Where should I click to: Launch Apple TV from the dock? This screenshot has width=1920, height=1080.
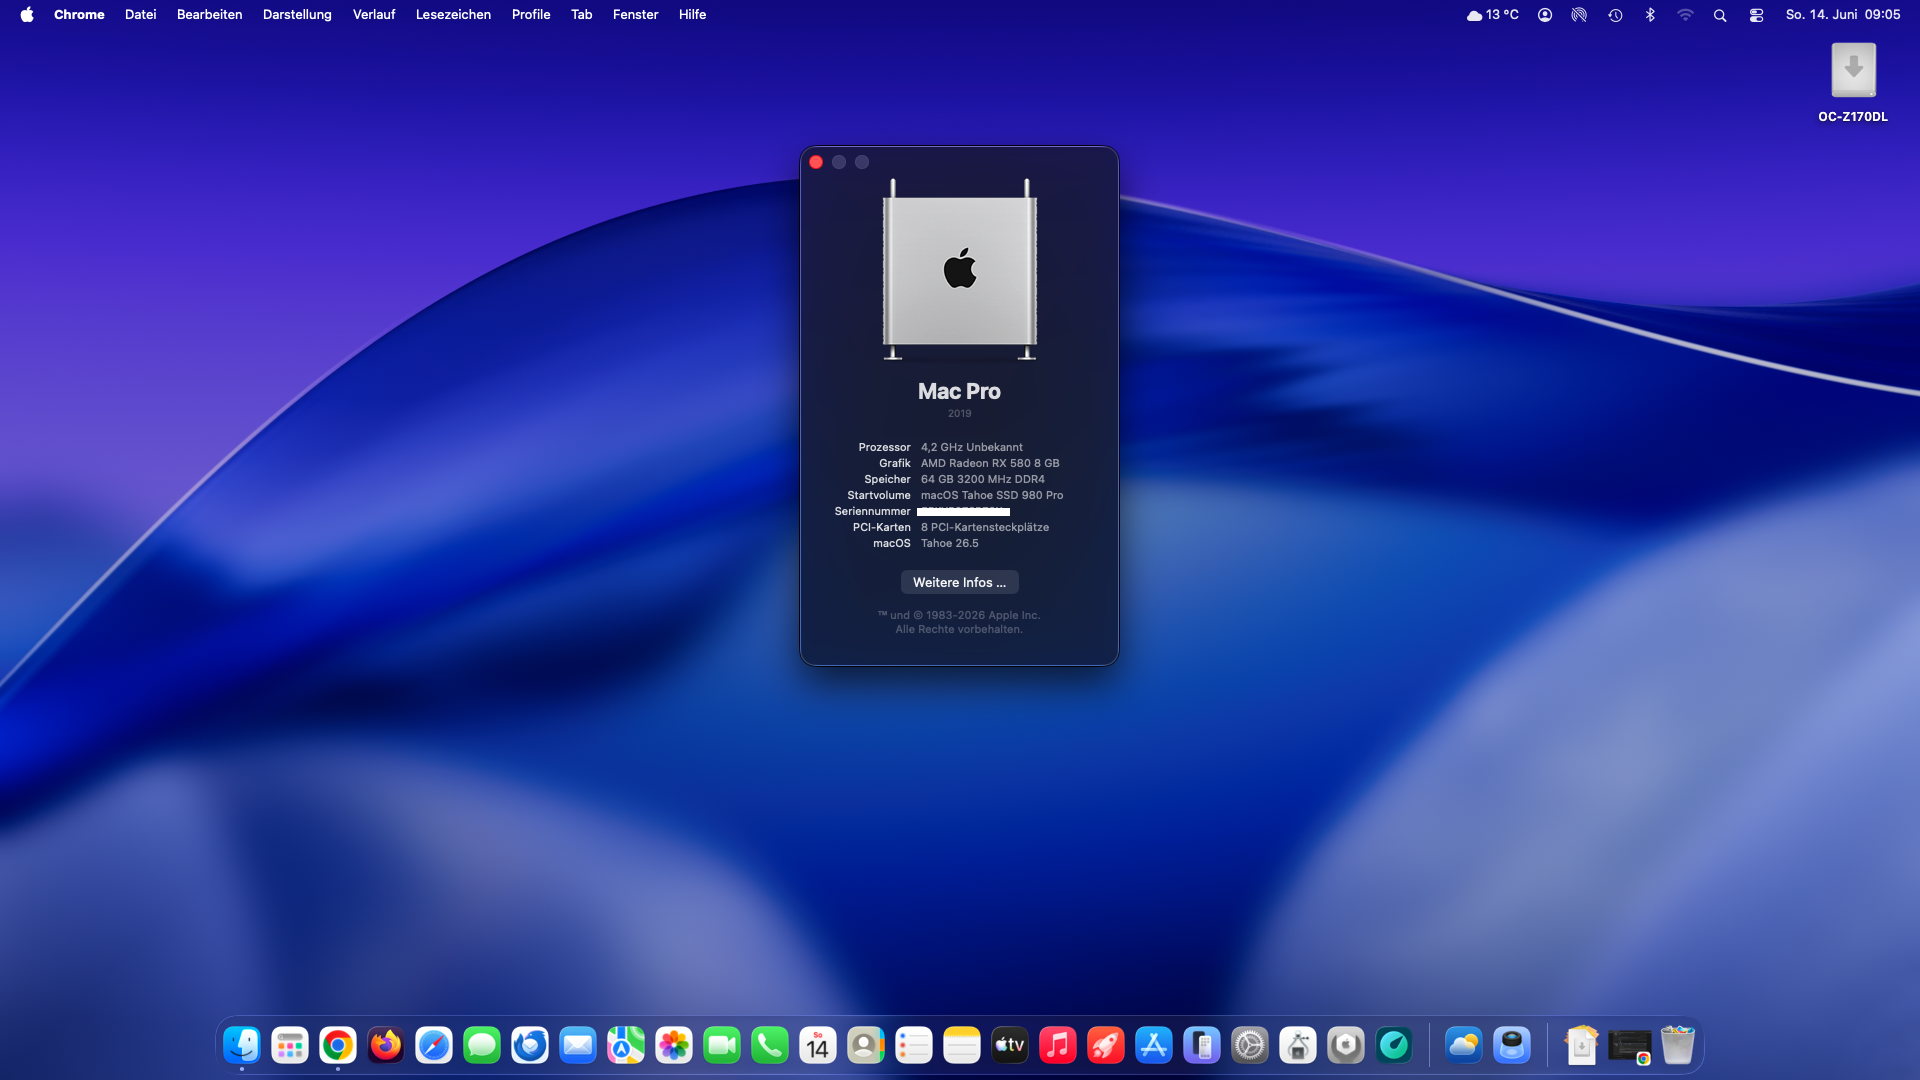tap(1010, 1046)
